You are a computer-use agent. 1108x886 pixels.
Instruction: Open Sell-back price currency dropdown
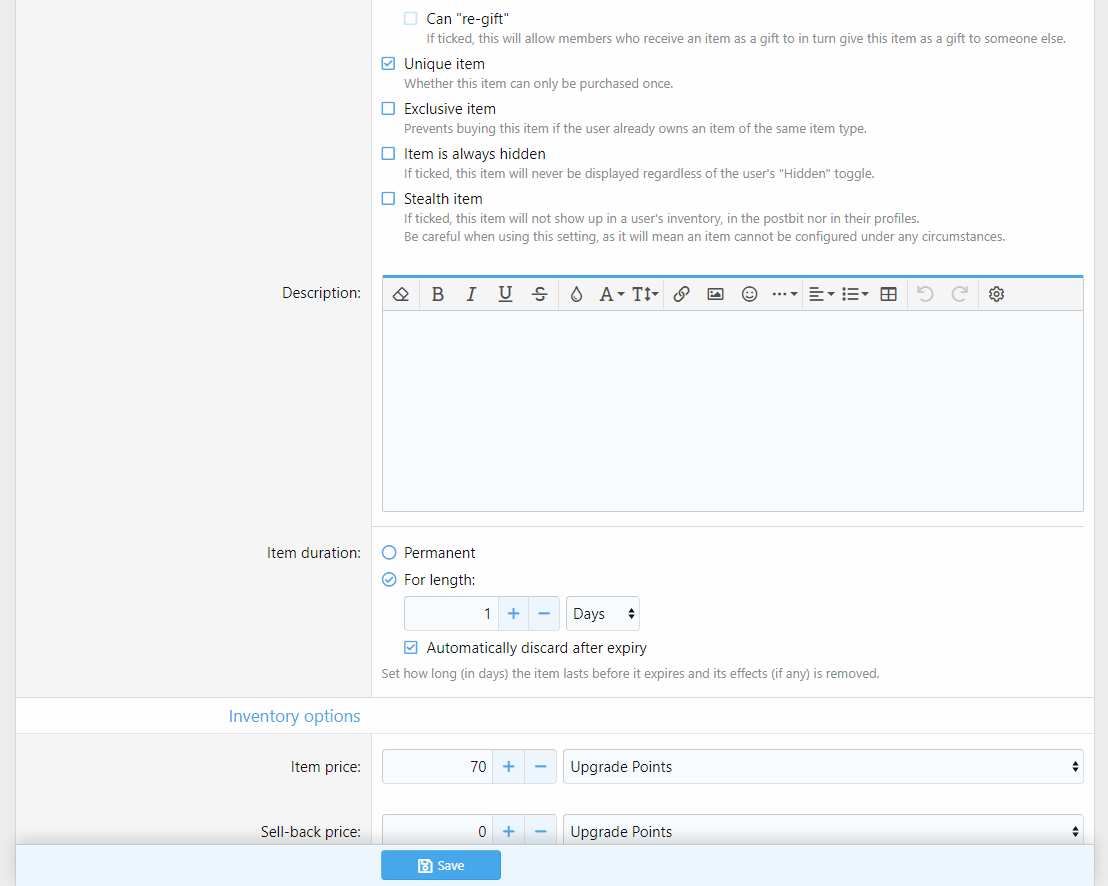pyautogui.click(x=823, y=831)
